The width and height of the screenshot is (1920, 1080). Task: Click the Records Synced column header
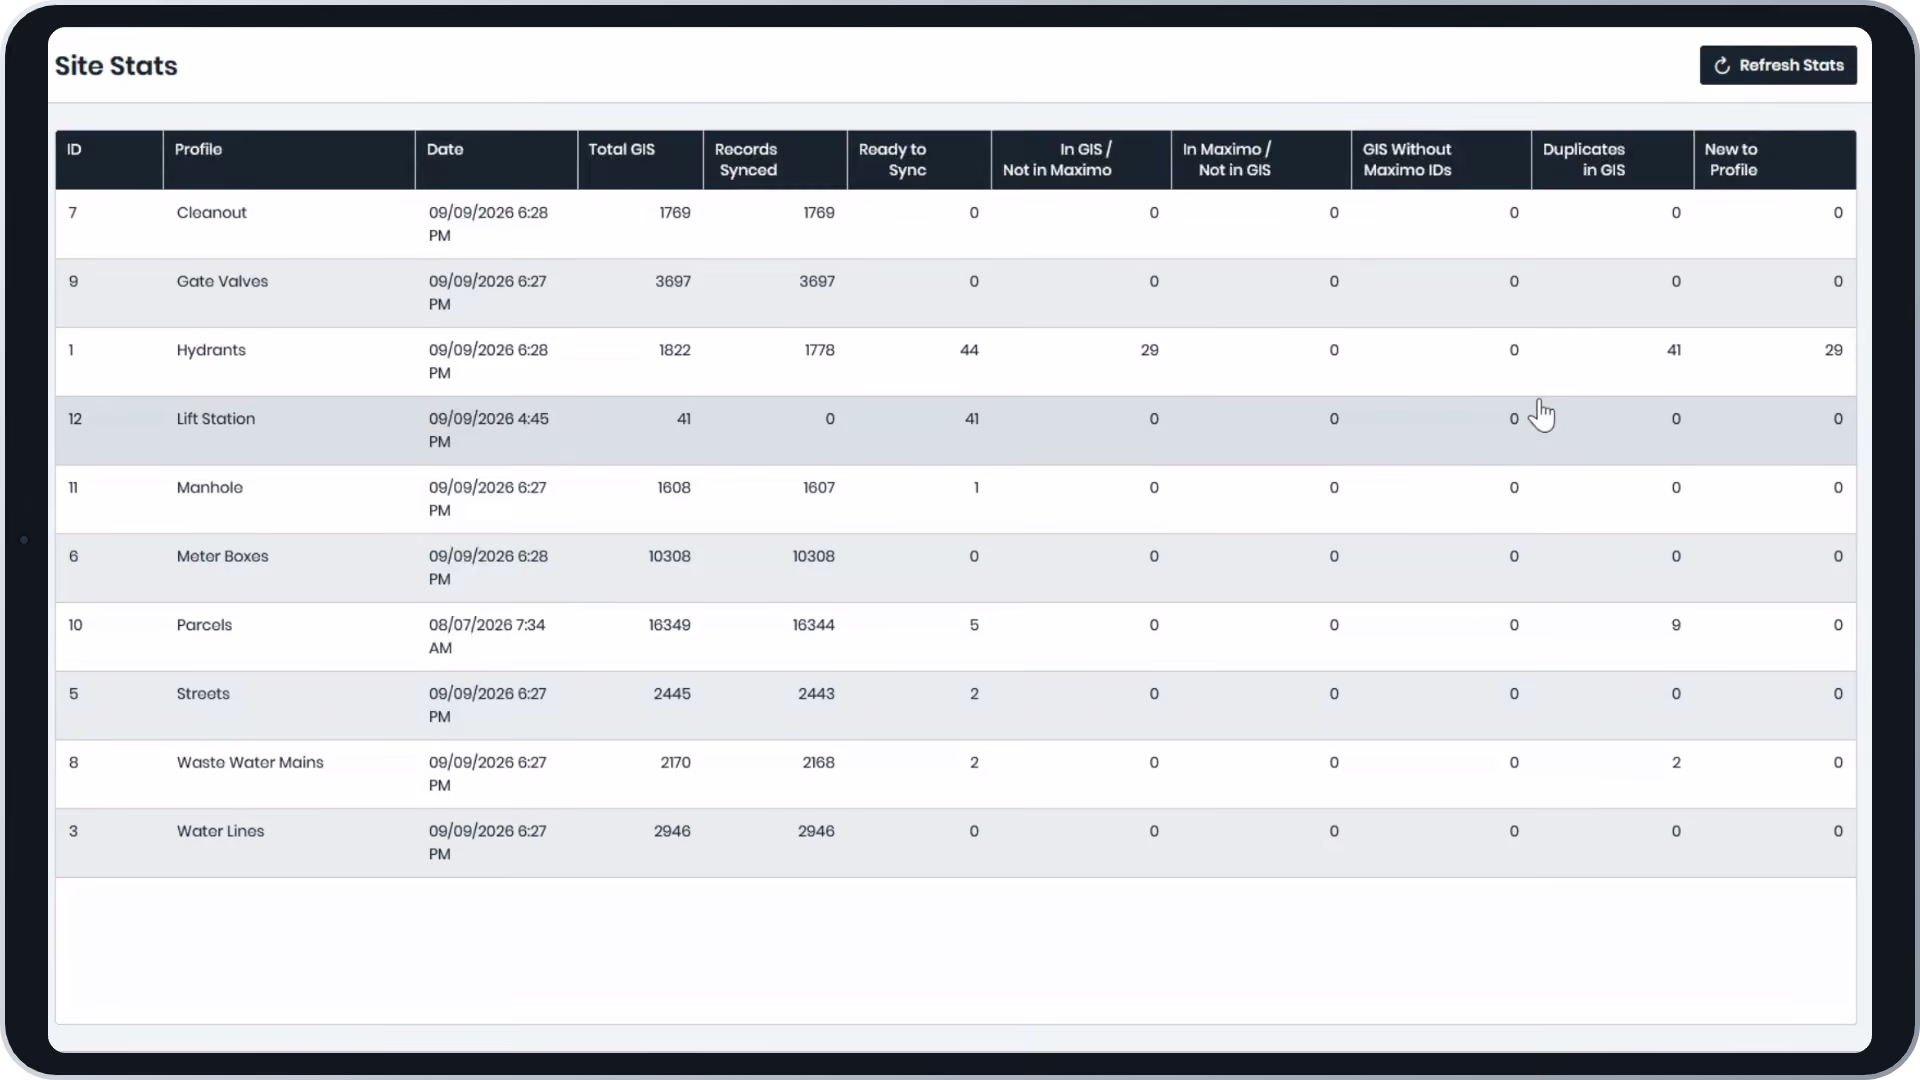click(775, 160)
